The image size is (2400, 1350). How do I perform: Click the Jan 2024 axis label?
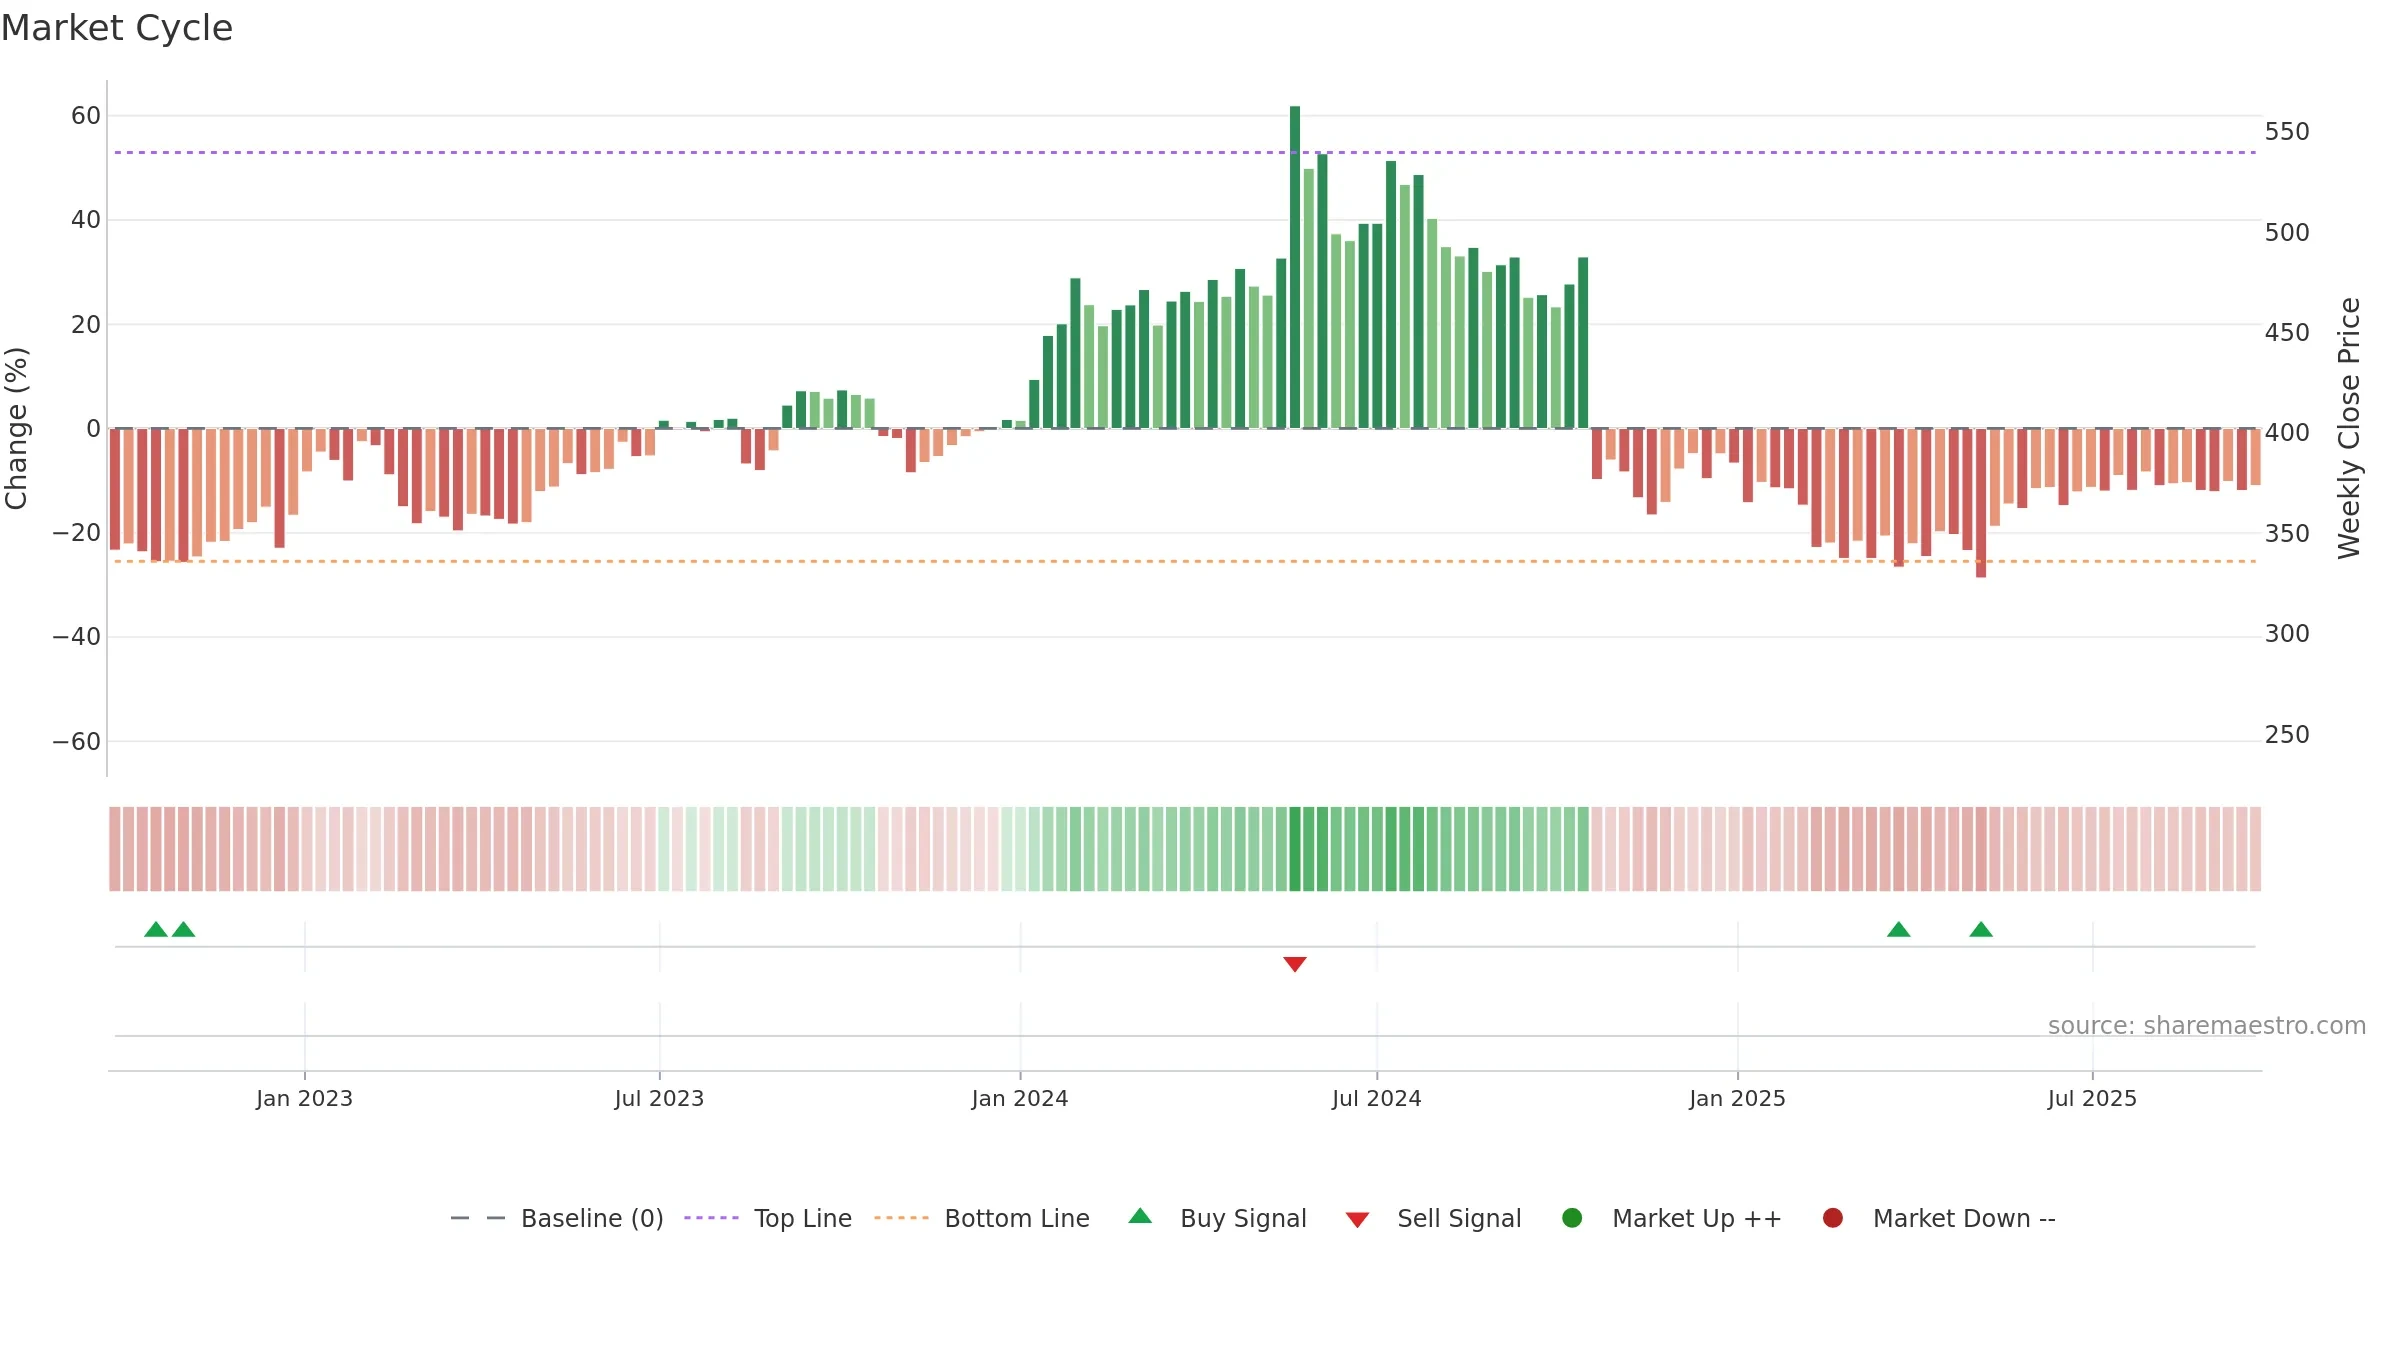[1020, 1099]
